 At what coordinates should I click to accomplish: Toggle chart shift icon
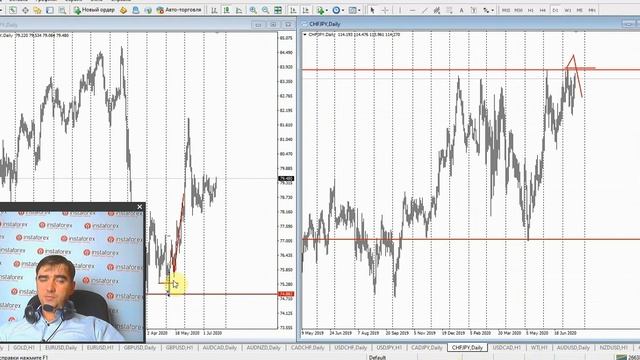point(305,10)
